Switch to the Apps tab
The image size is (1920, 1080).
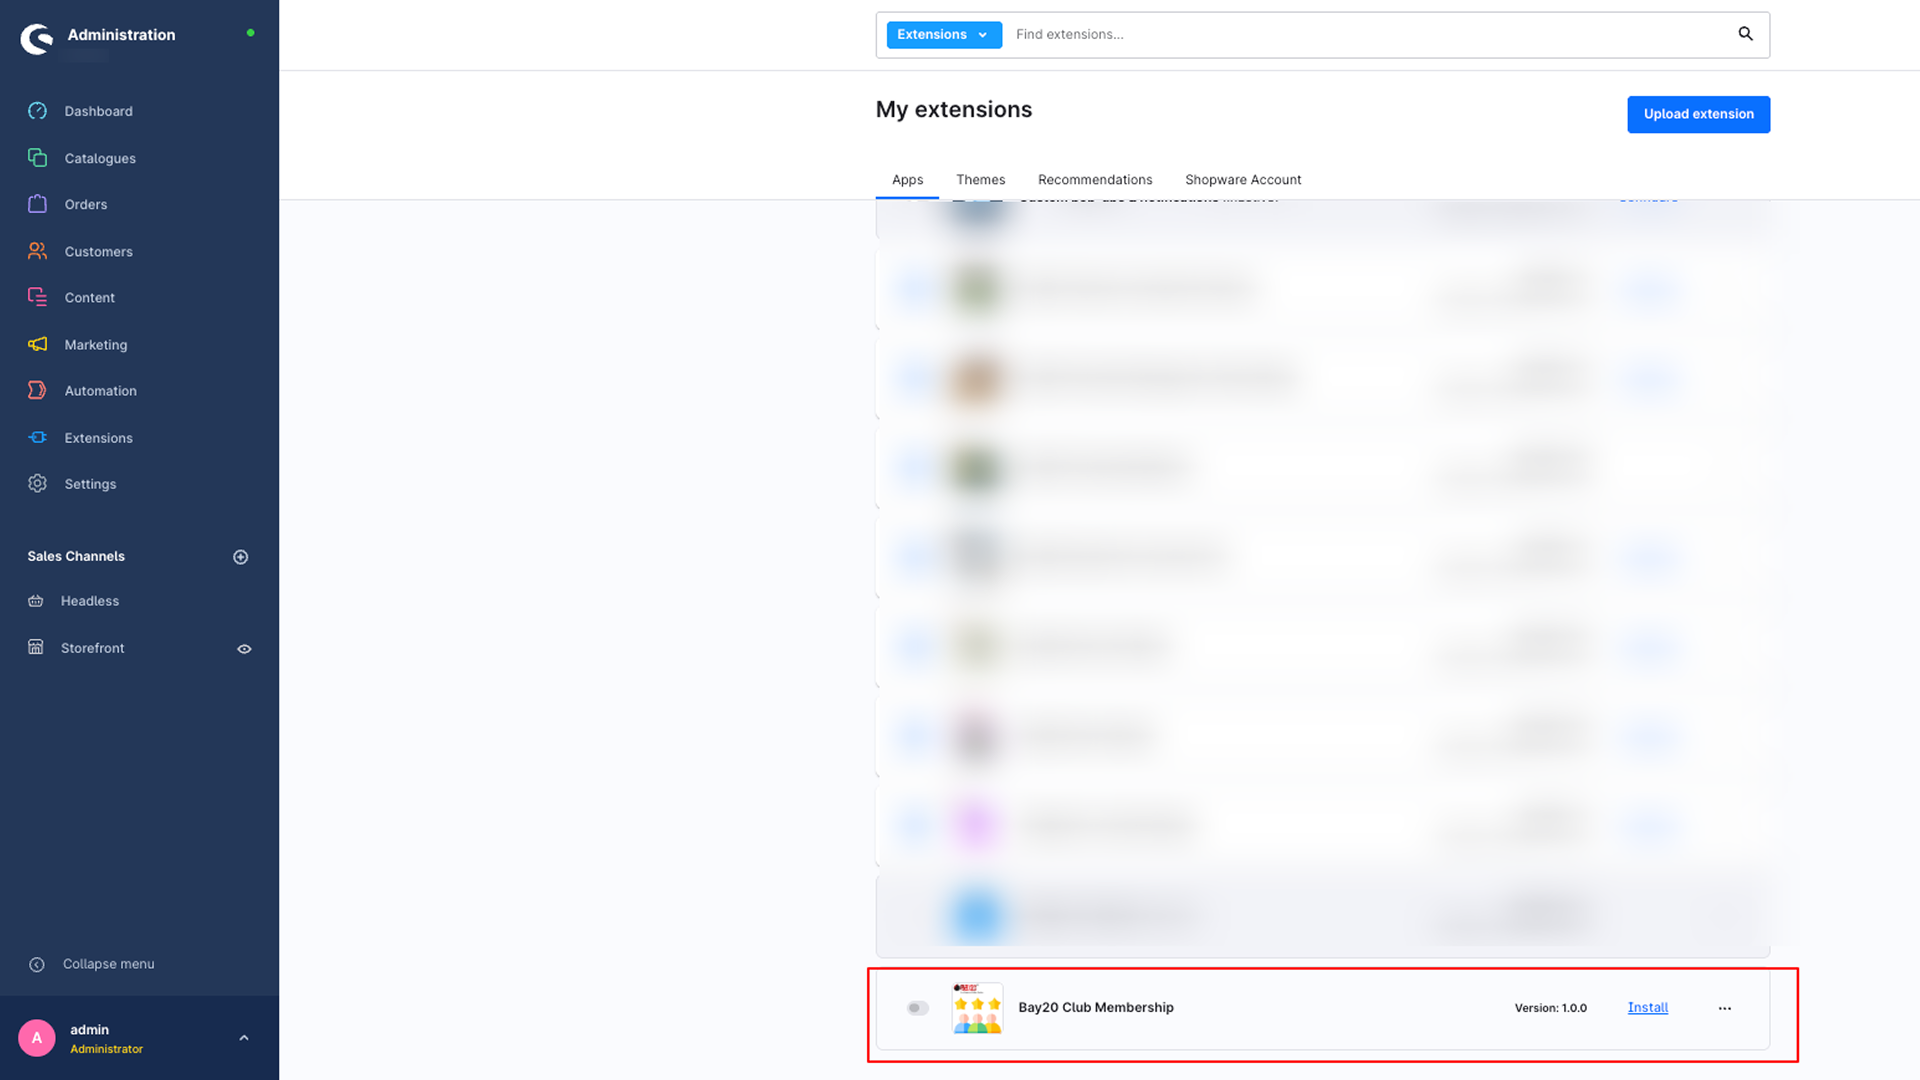[x=907, y=180]
